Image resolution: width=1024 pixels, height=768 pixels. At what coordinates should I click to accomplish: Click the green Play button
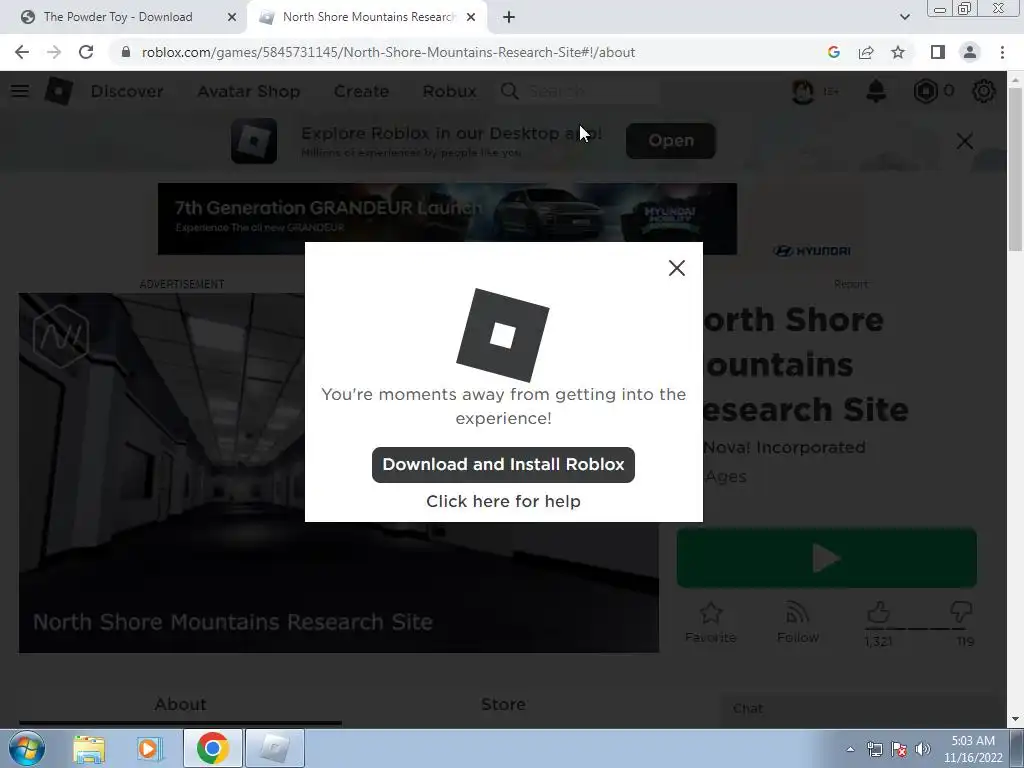point(827,558)
